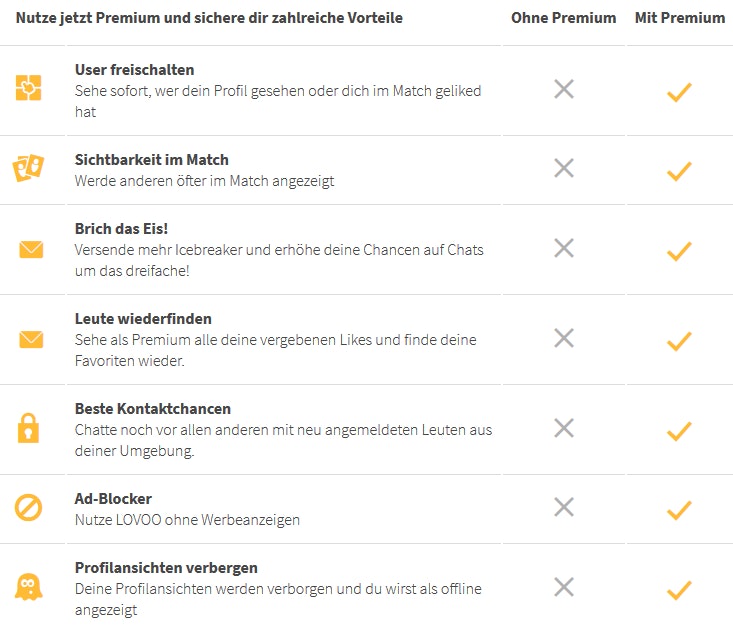Click the premium checkmark for Brich das Eis
This screenshot has height=630, width=733.
click(x=679, y=251)
